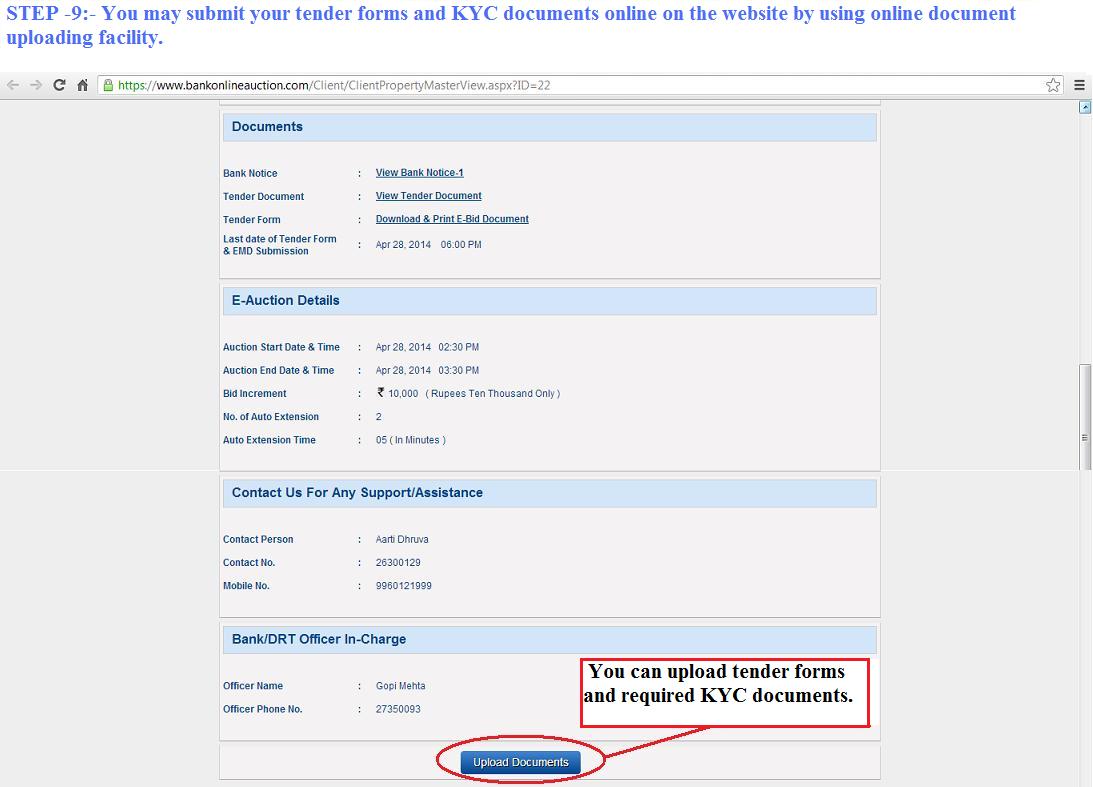Click 'Contact Us For Any Support/Assistance' header
Image resolution: width=1093 pixels, height=787 pixels.
click(x=549, y=493)
